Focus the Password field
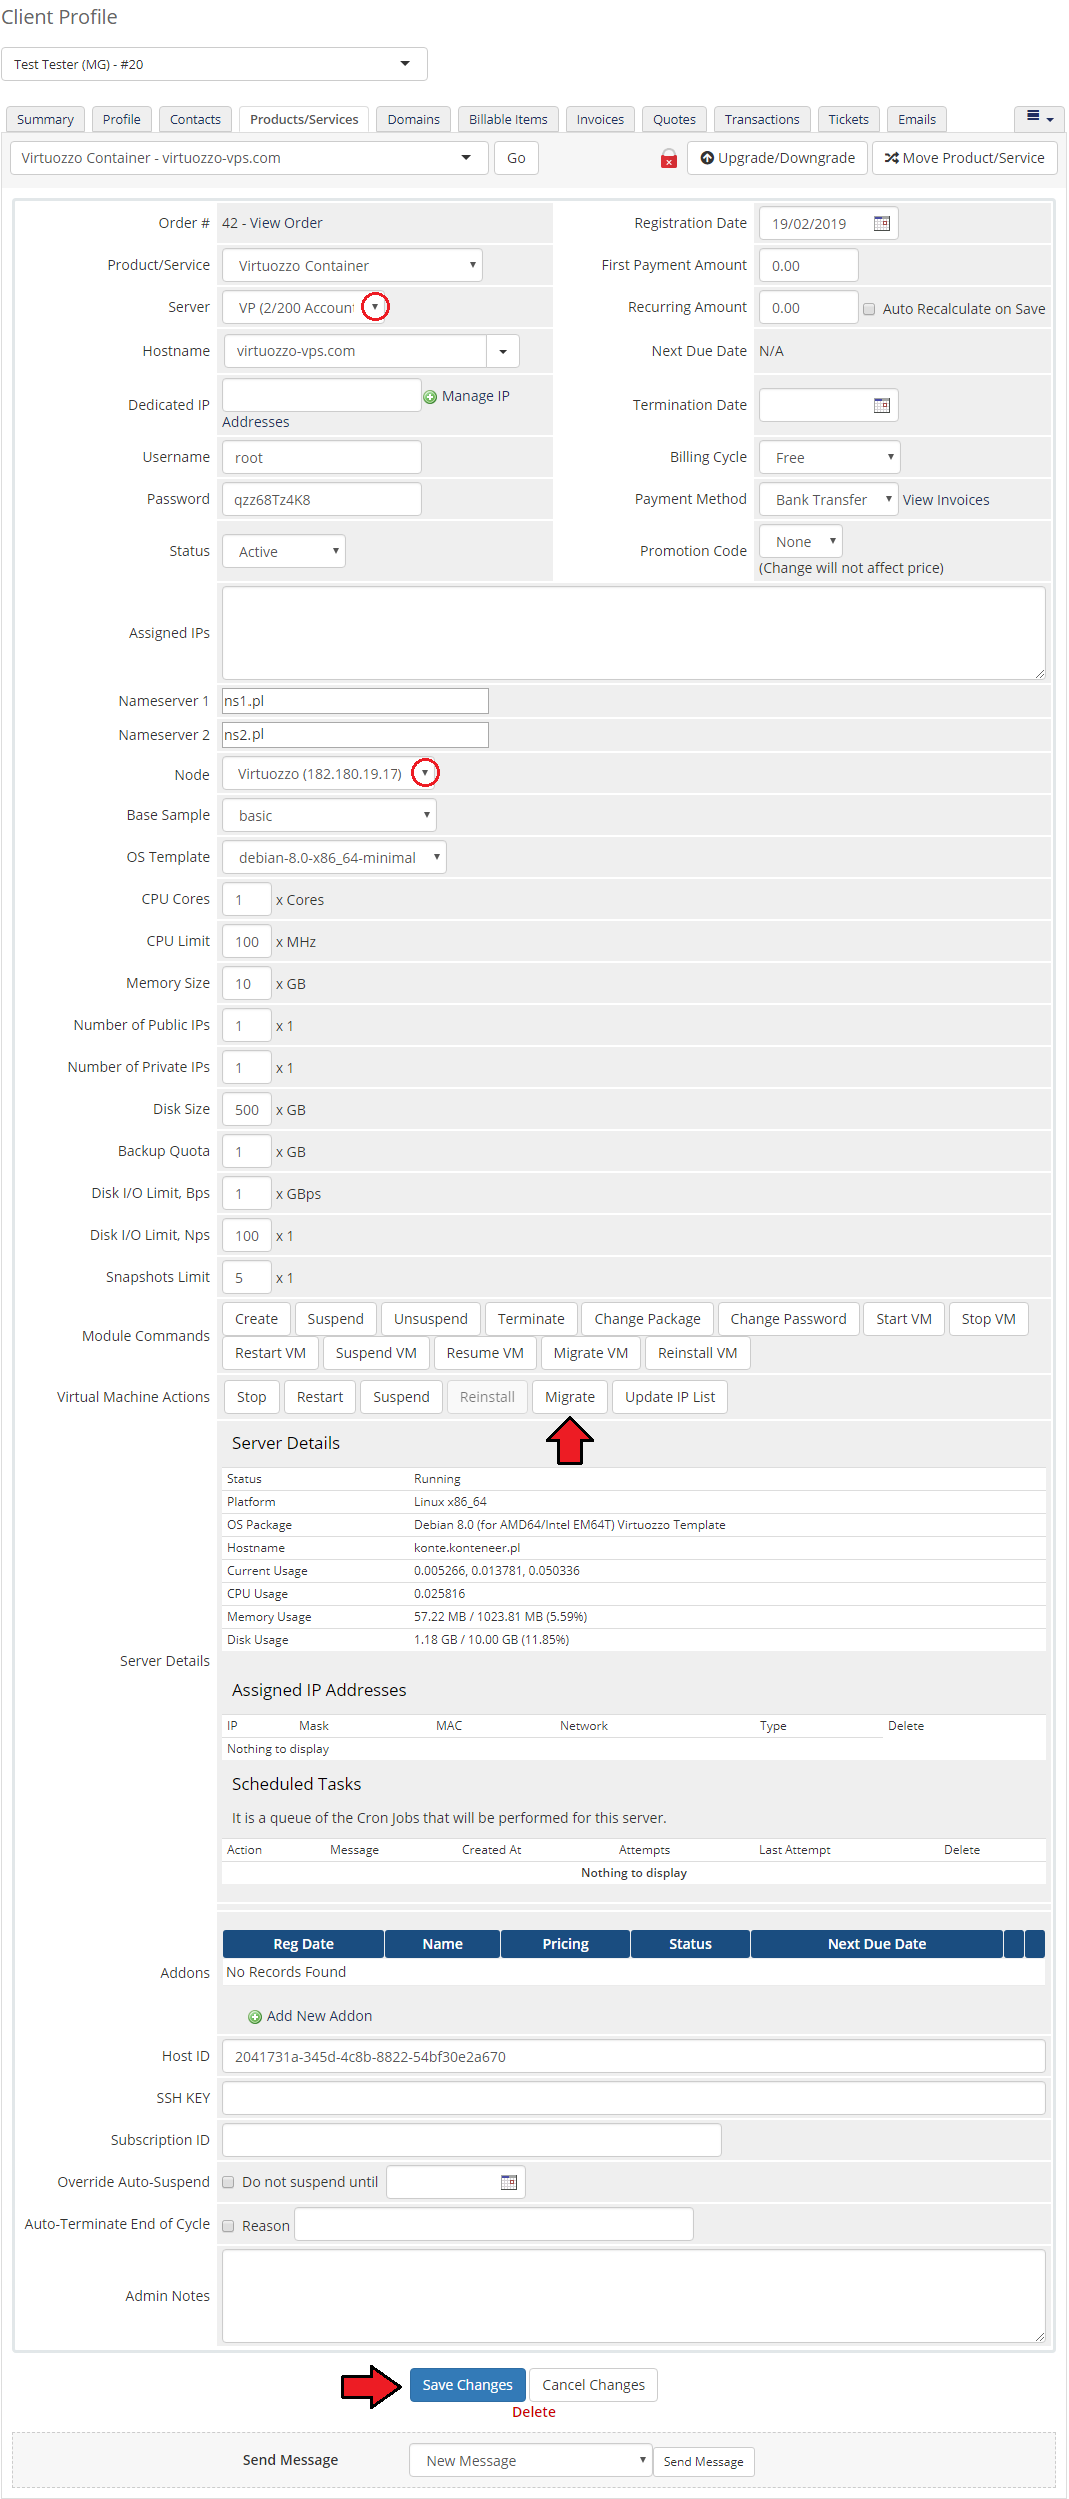1069x2499 pixels. pyautogui.click(x=321, y=499)
